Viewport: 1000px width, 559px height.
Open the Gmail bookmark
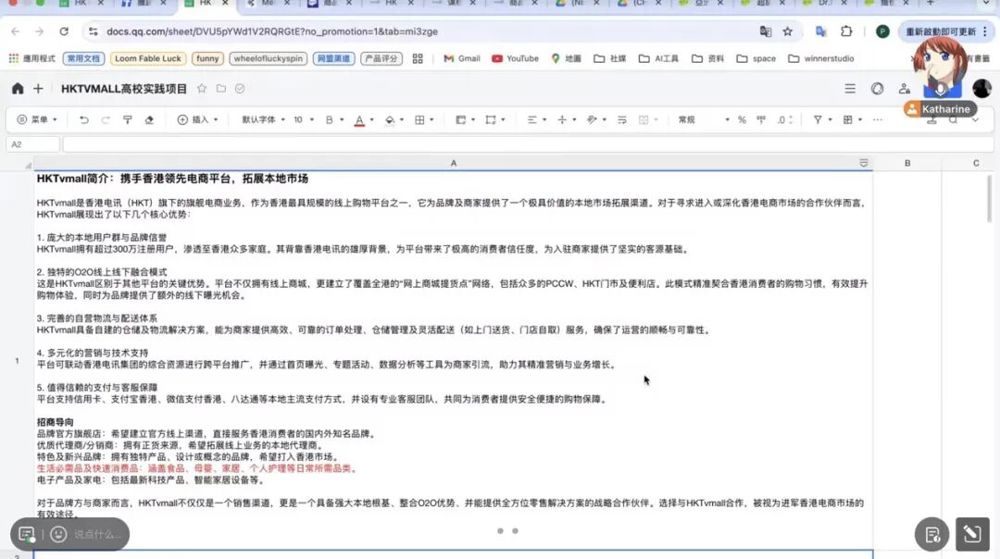[x=462, y=59]
